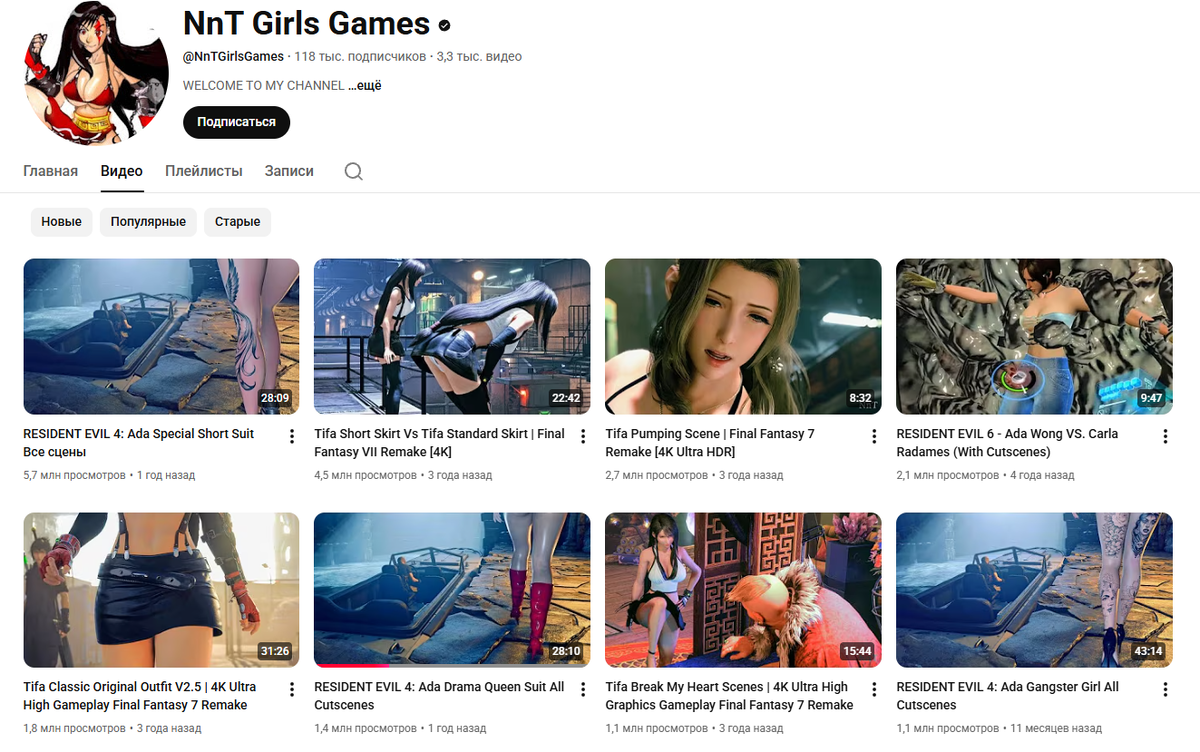Play the Tifa Short Skirt Vs Standard Skirt thumbnail
Viewport: 1200px width, 752px height.
(451, 336)
